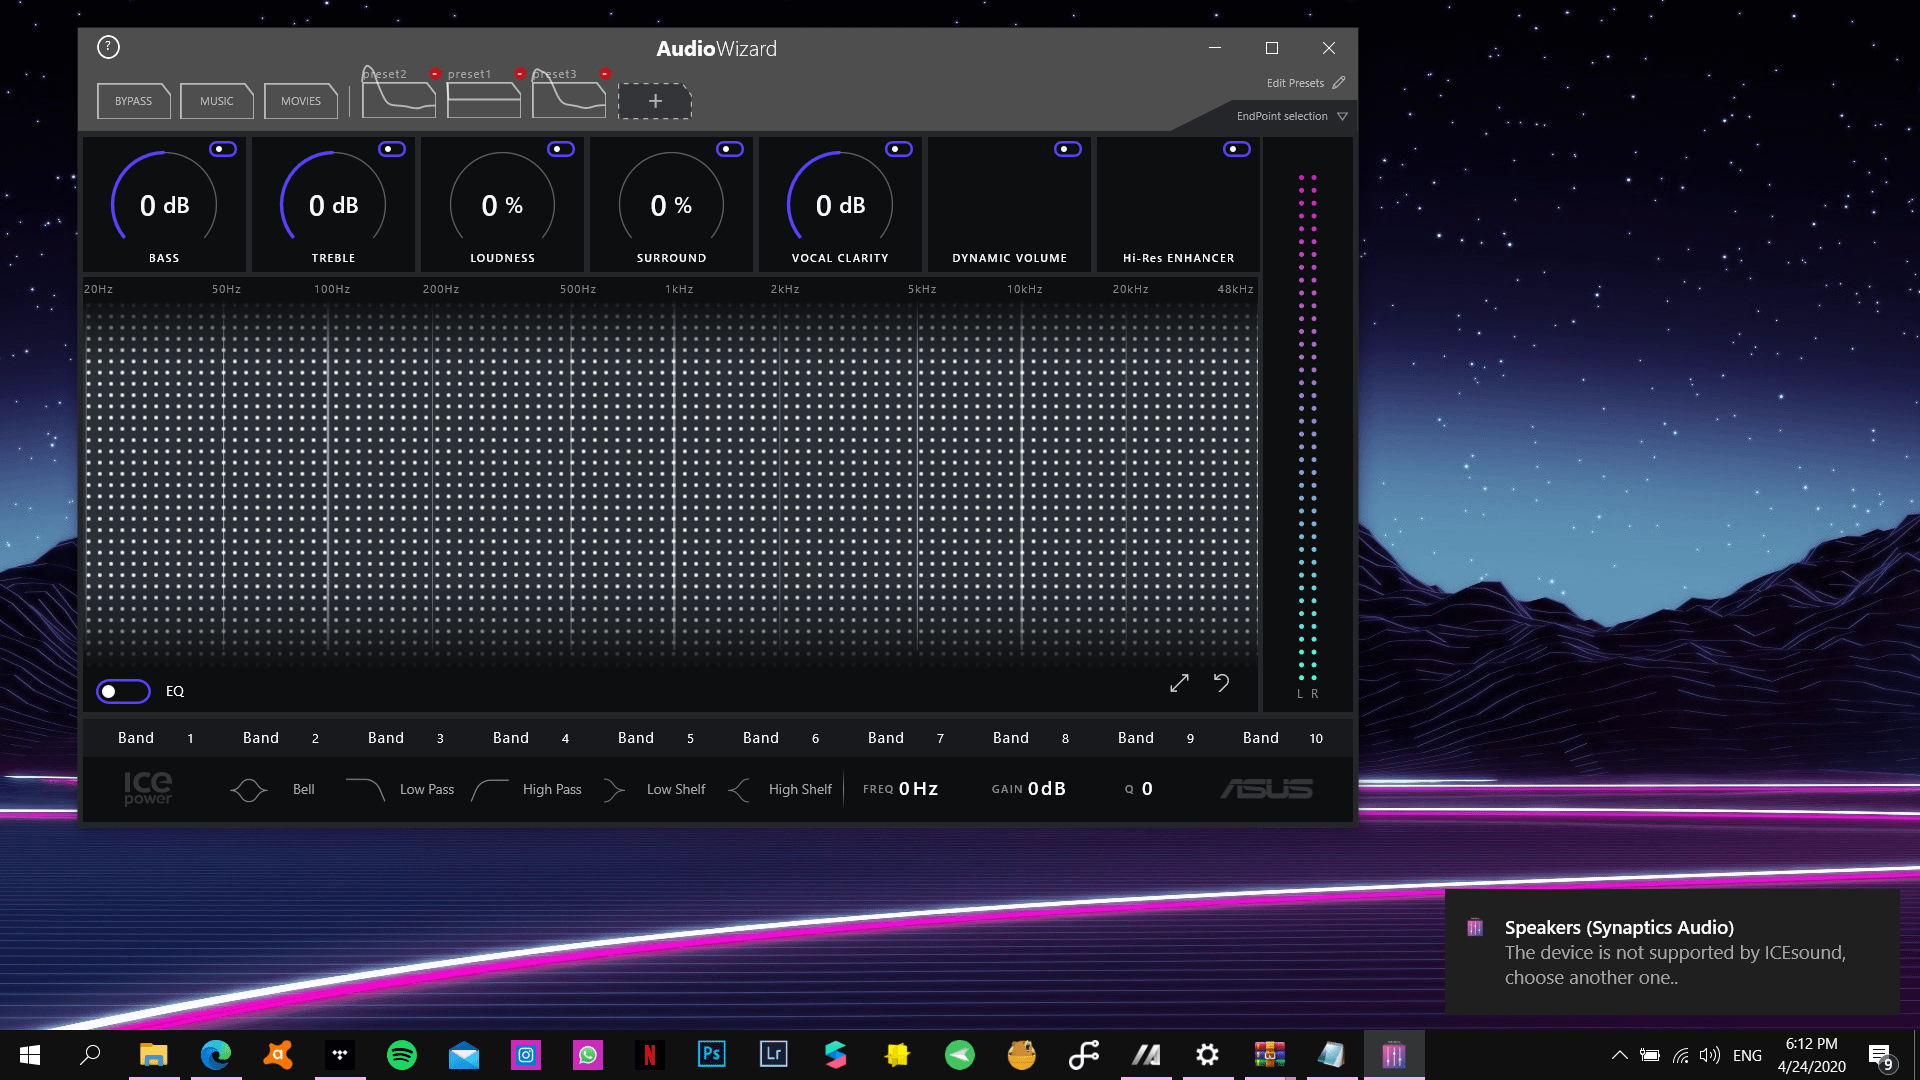The image size is (1920, 1080).
Task: Toggle the VOCAL CLARITY effect
Action: [898, 149]
